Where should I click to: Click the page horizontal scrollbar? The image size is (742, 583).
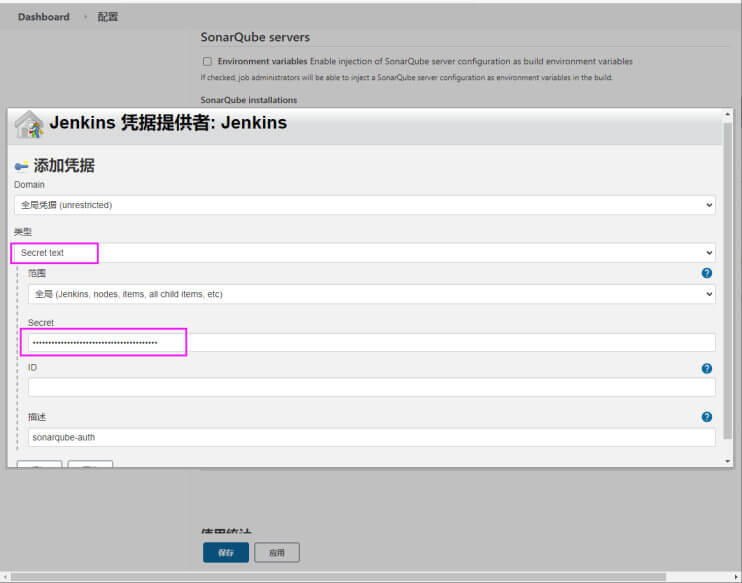click(338, 577)
